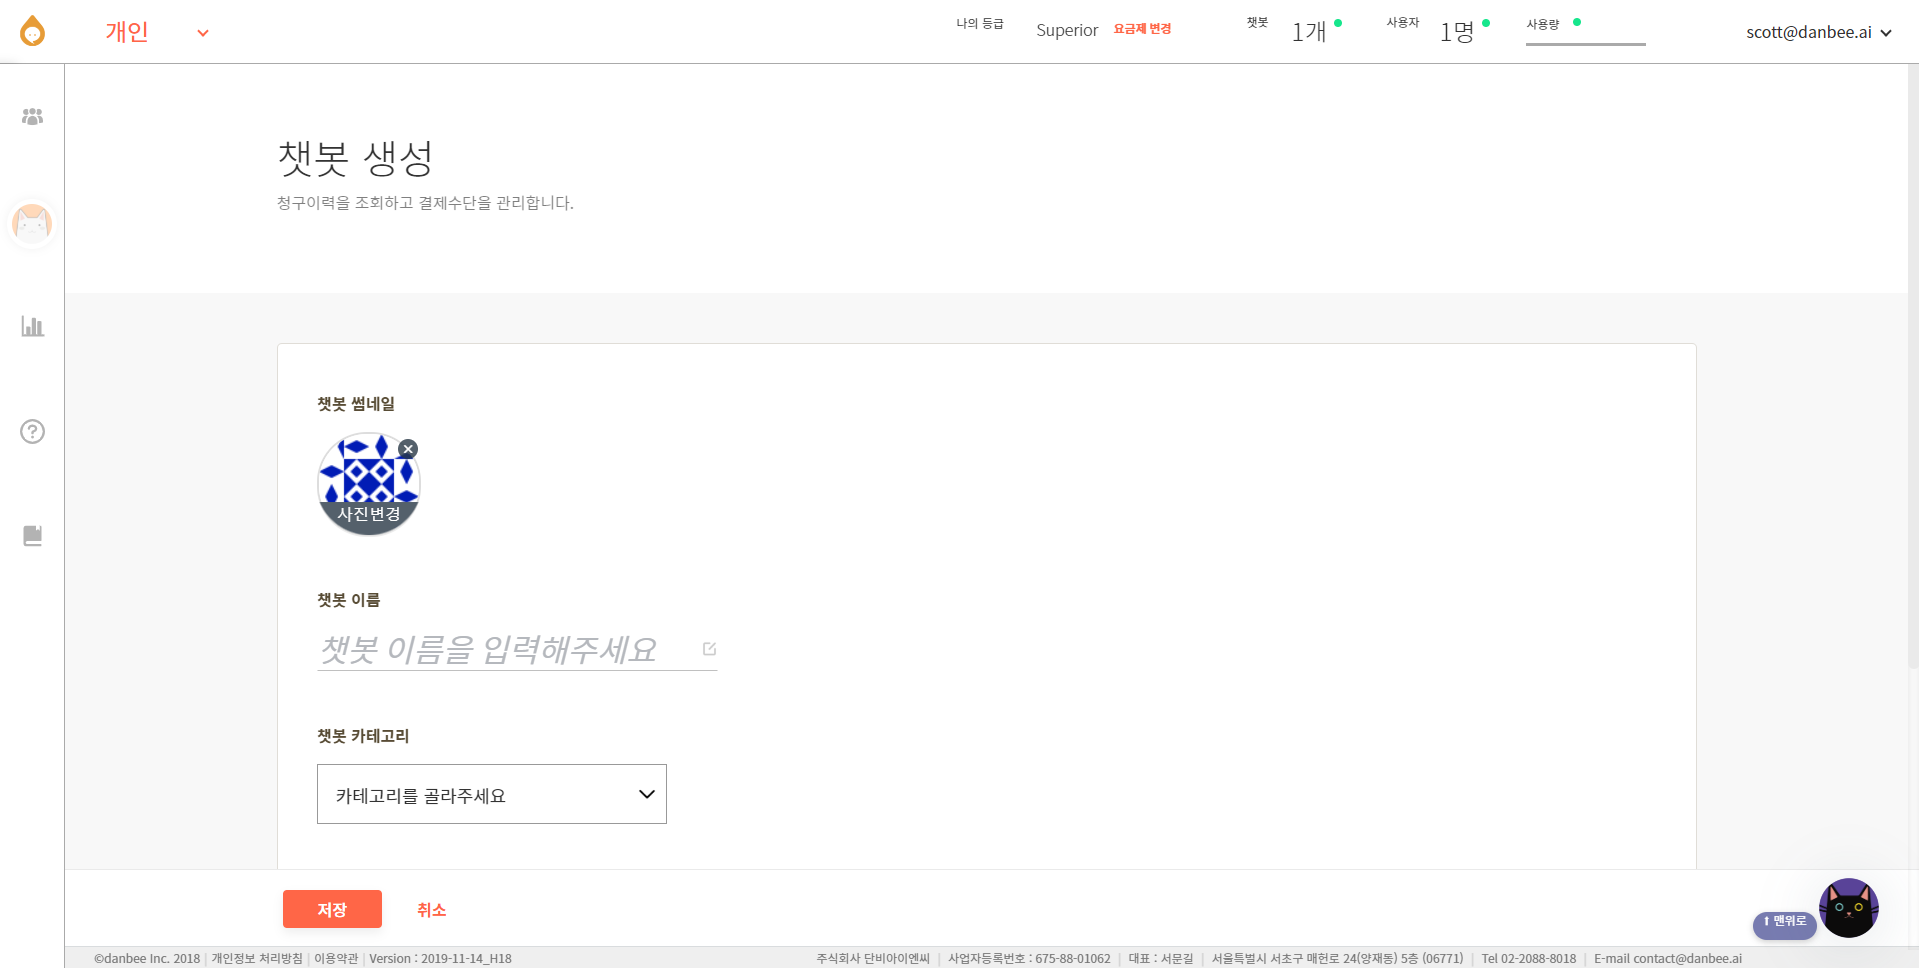Click the red 저장 save button
The image size is (1919, 968).
coord(332,909)
